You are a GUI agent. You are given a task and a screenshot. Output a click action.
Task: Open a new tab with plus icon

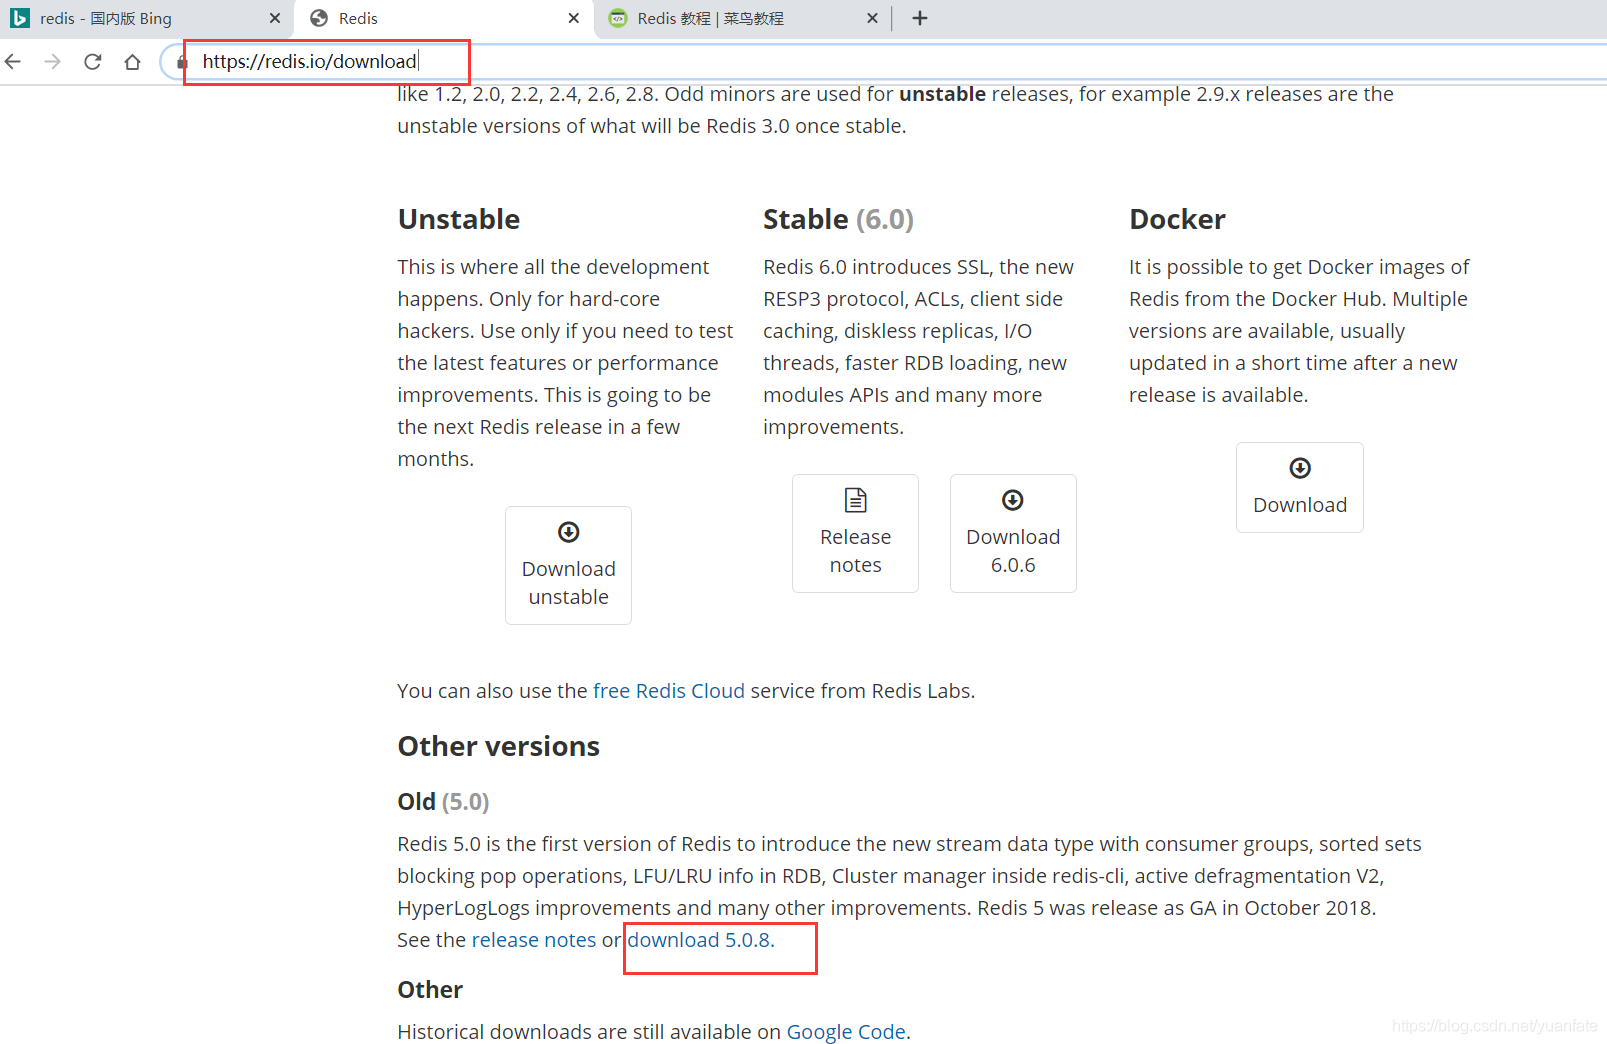tap(920, 18)
